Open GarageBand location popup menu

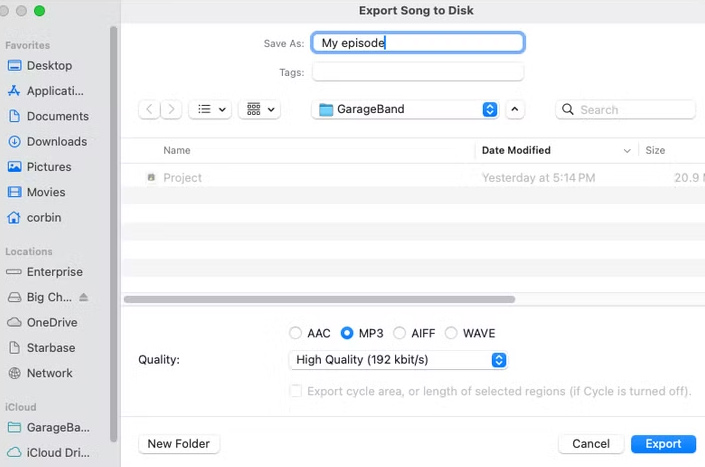click(x=405, y=109)
